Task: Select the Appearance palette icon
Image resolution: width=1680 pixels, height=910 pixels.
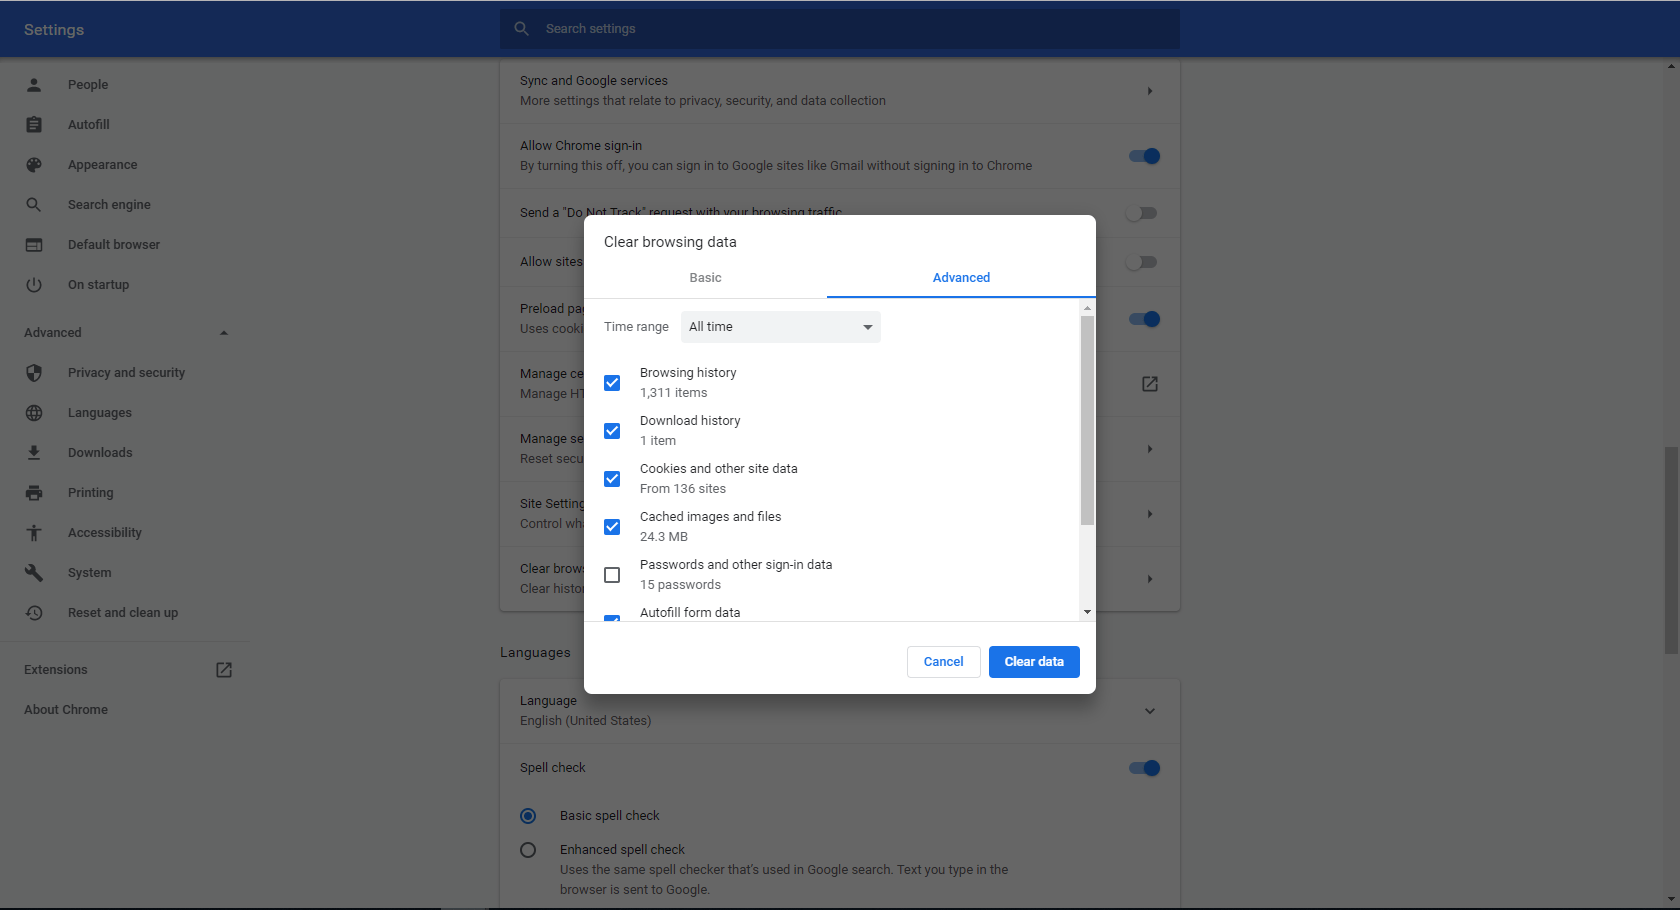Action: (34, 164)
